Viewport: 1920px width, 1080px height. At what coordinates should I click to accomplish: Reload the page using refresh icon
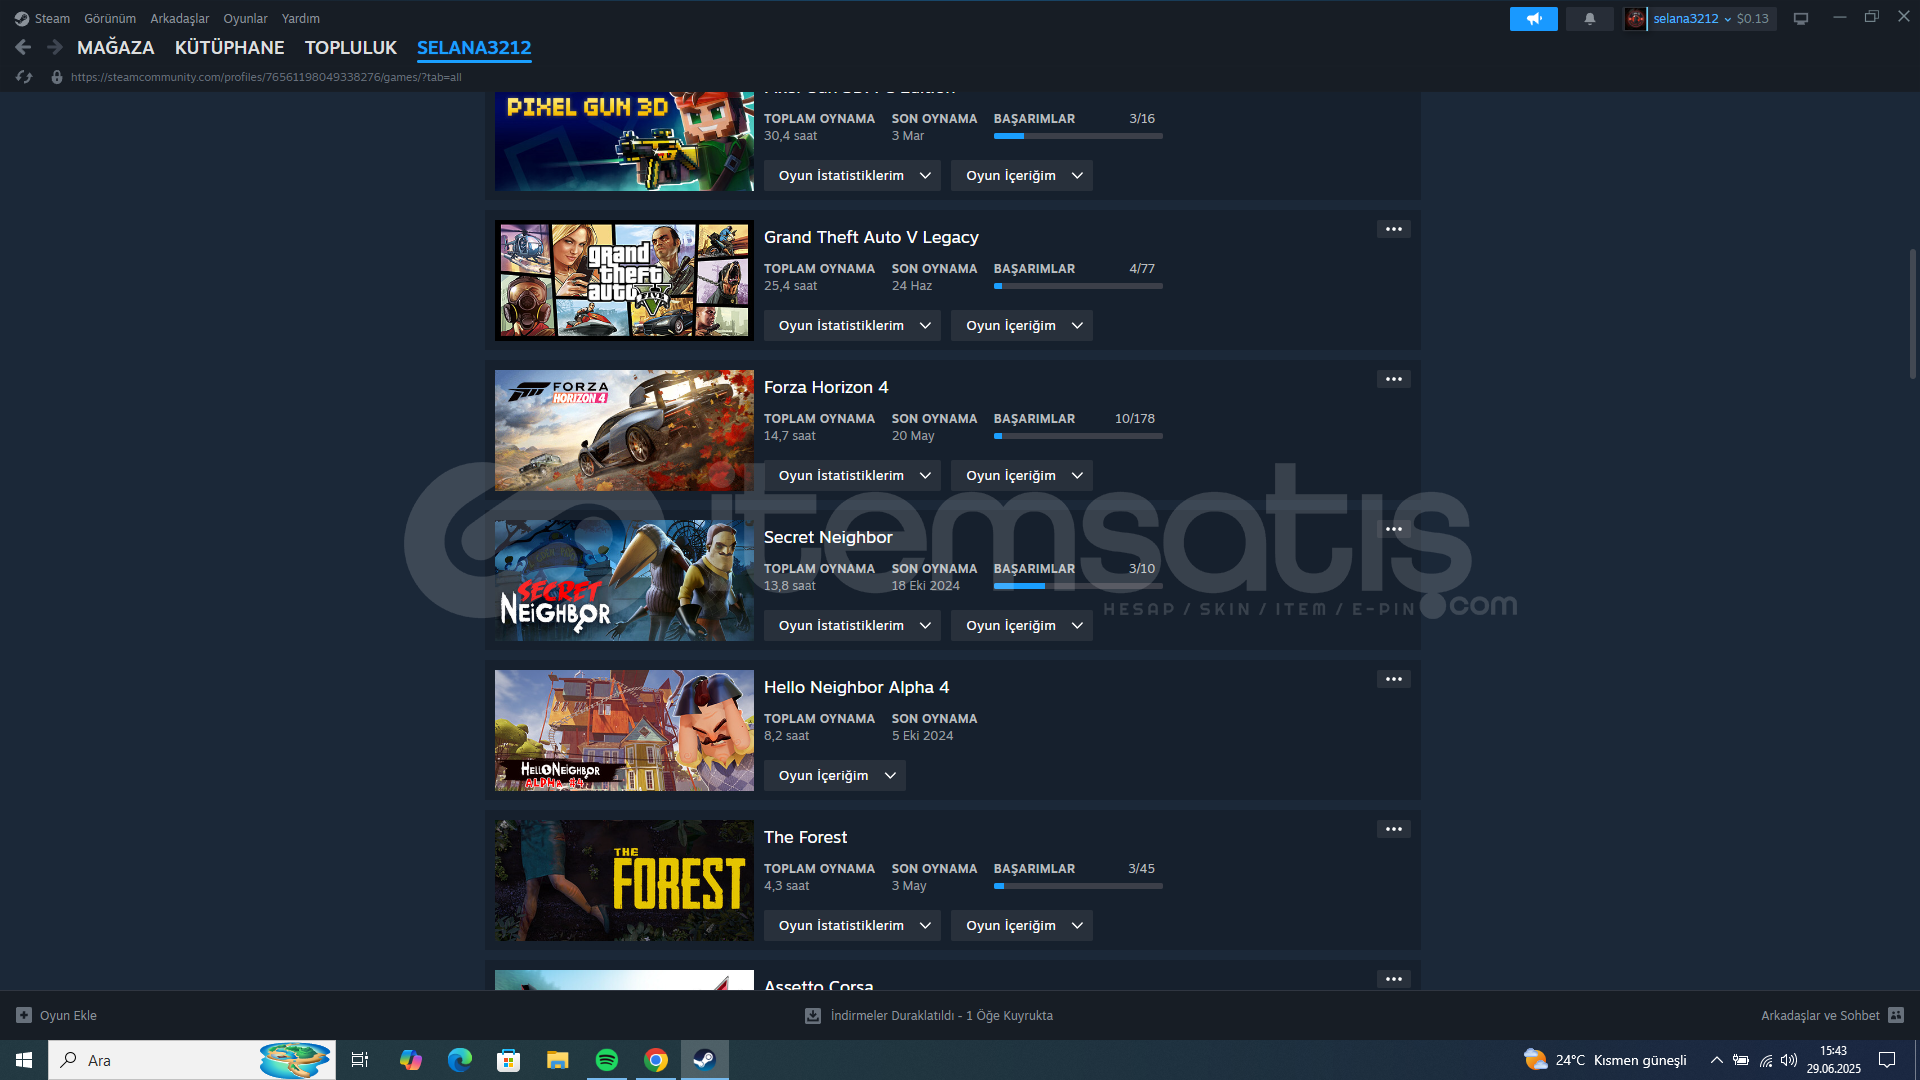pyautogui.click(x=24, y=77)
